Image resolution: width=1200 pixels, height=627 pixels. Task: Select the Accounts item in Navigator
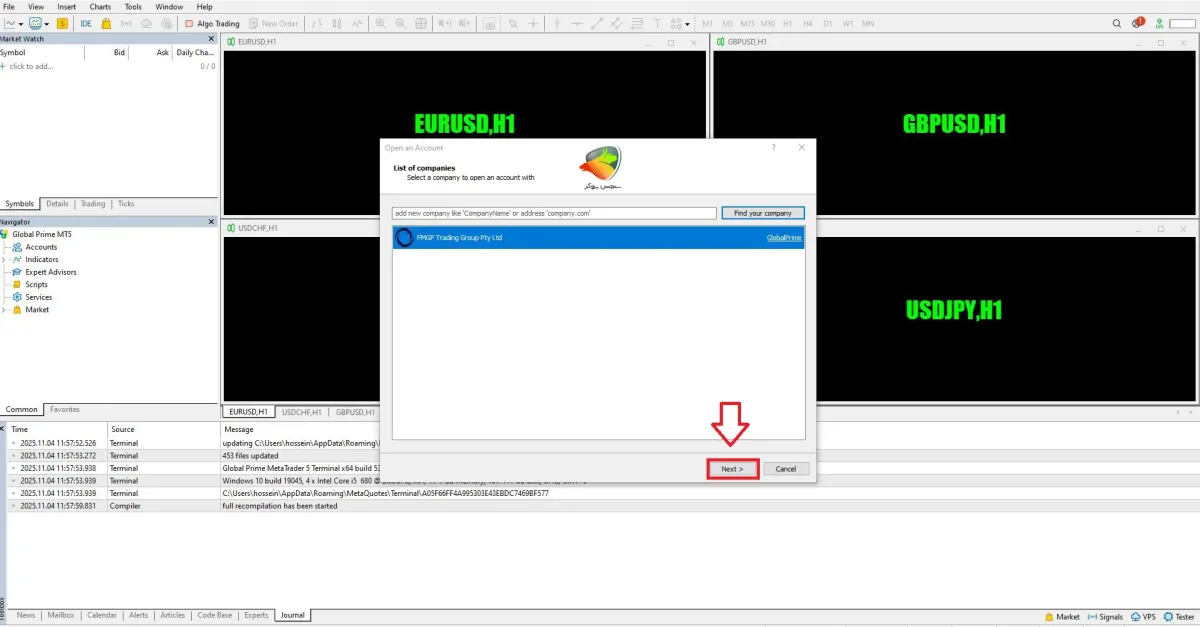(x=41, y=247)
